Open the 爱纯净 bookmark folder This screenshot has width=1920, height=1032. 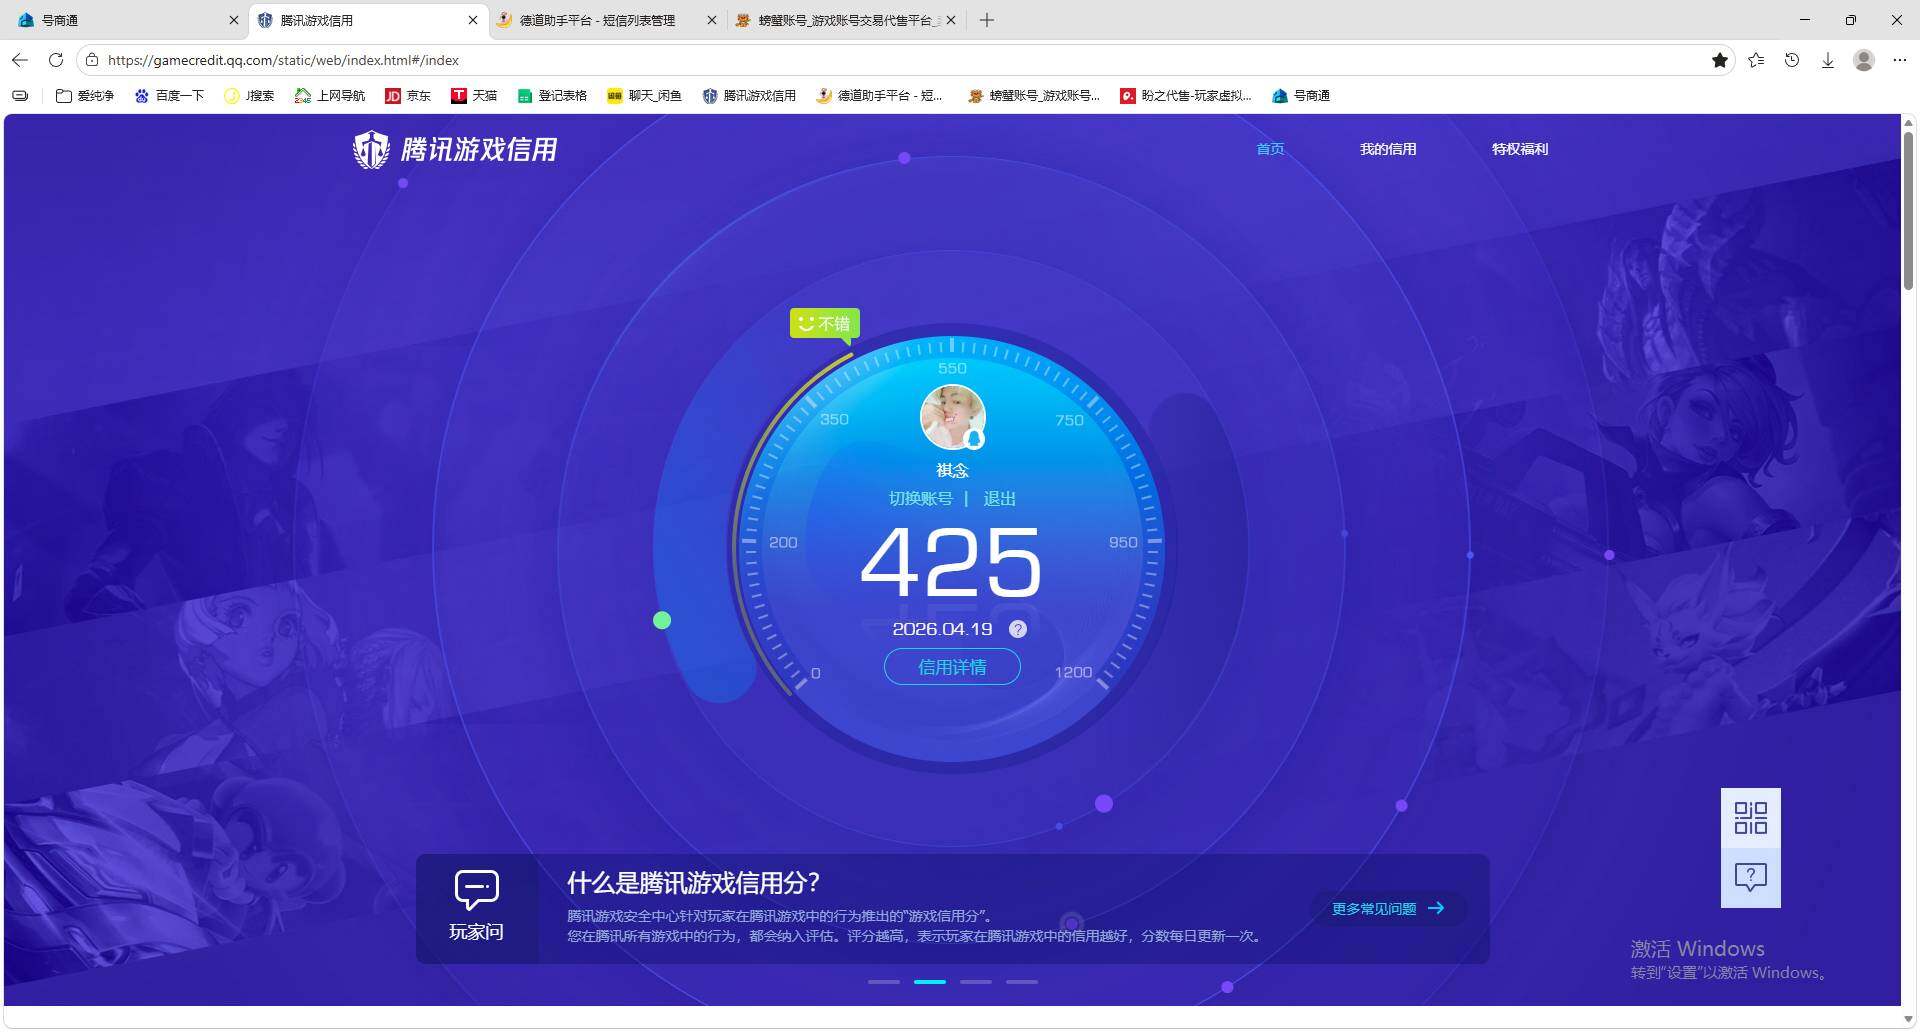pos(85,96)
